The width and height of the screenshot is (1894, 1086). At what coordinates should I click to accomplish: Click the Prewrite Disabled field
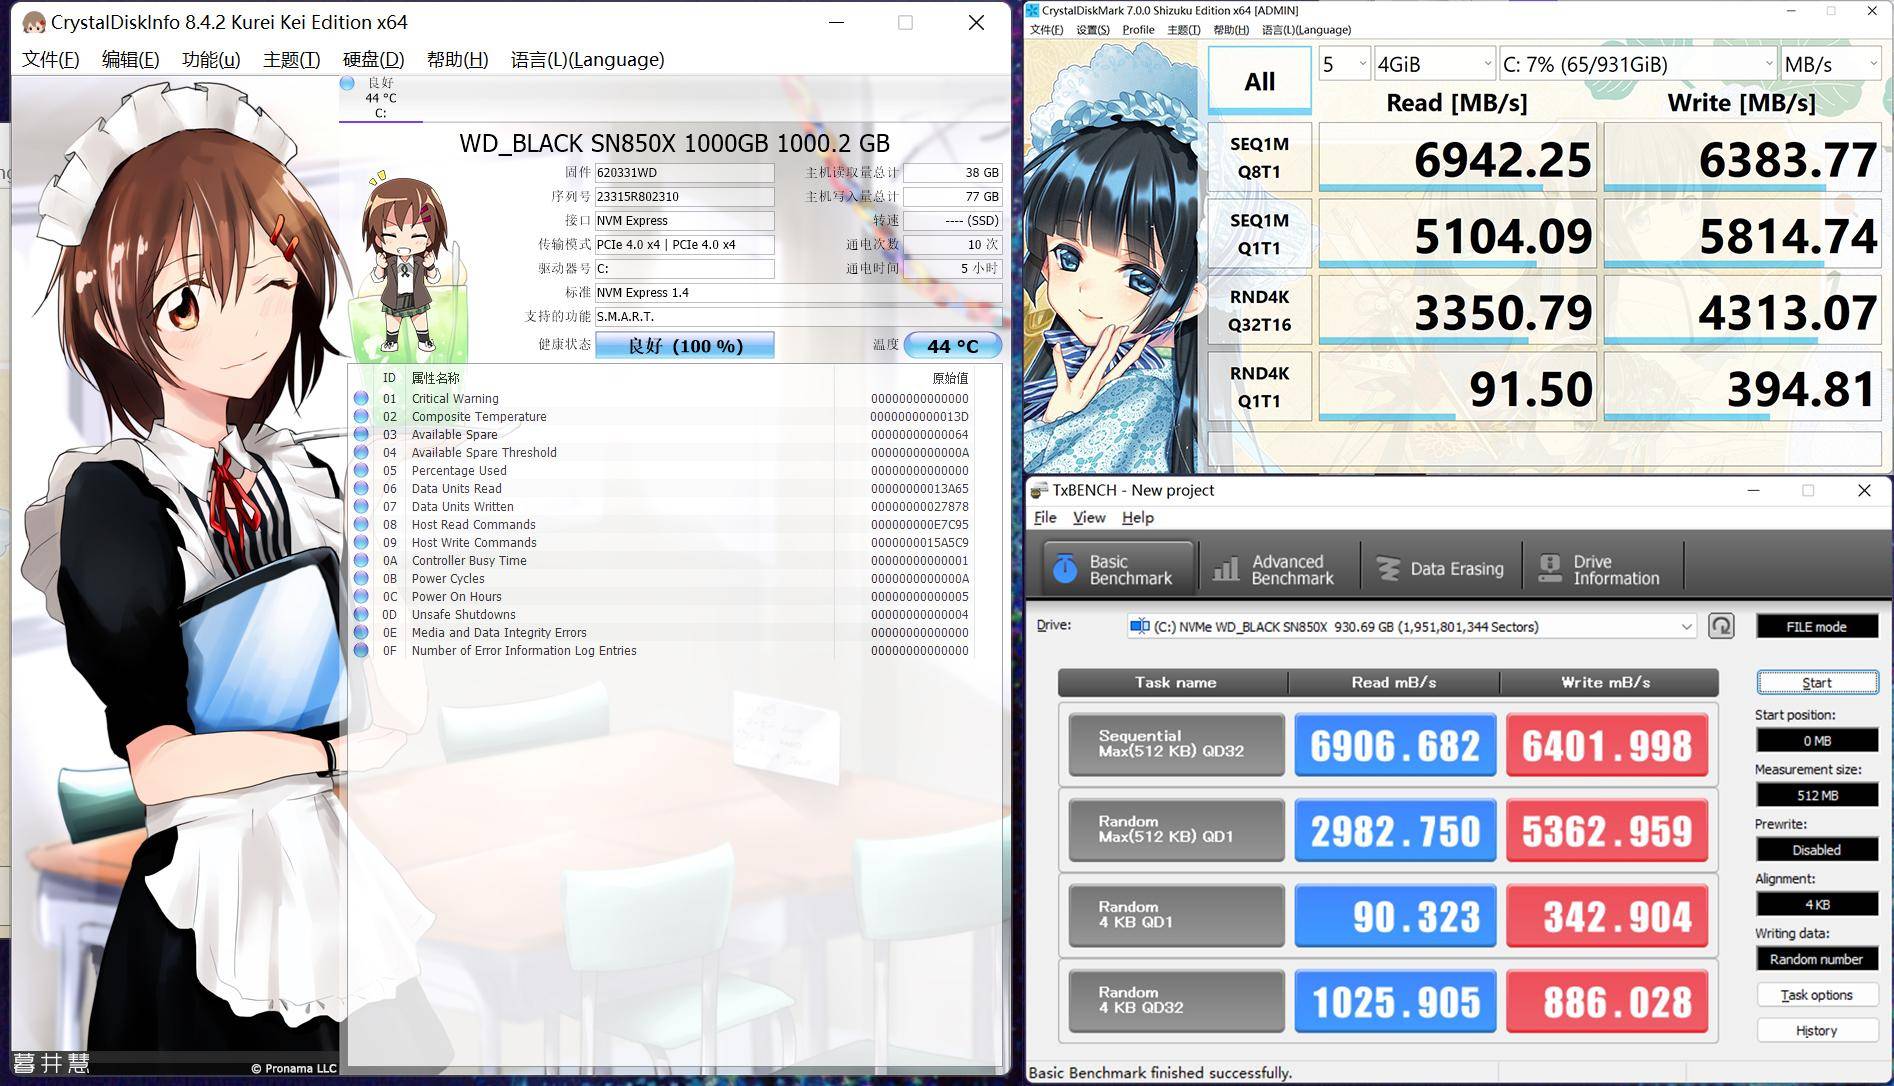click(x=1817, y=850)
